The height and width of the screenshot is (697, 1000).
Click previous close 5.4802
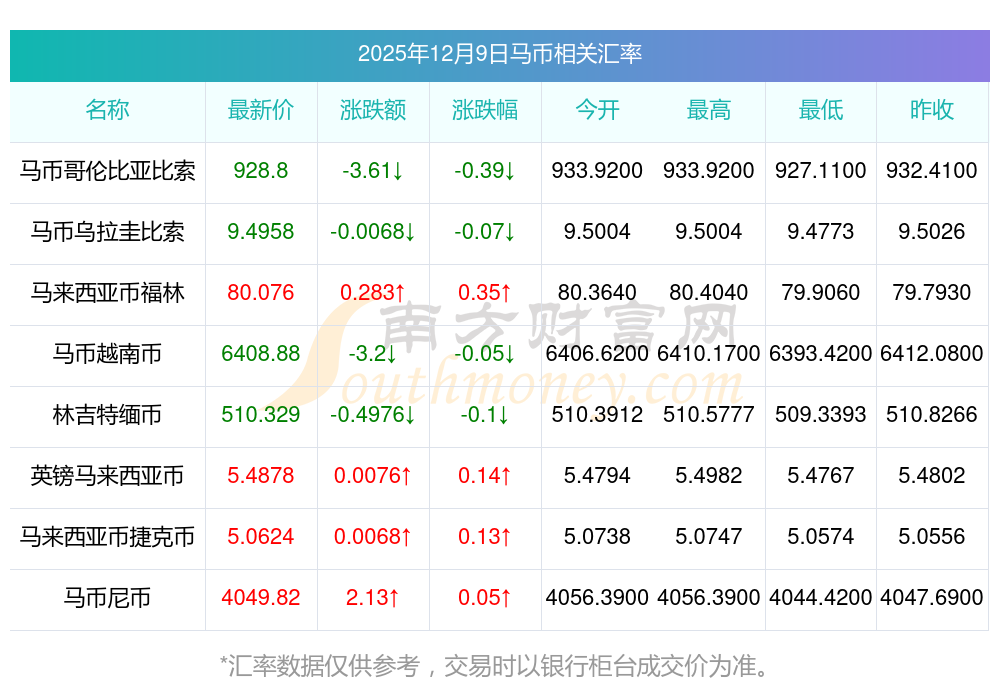tap(932, 476)
